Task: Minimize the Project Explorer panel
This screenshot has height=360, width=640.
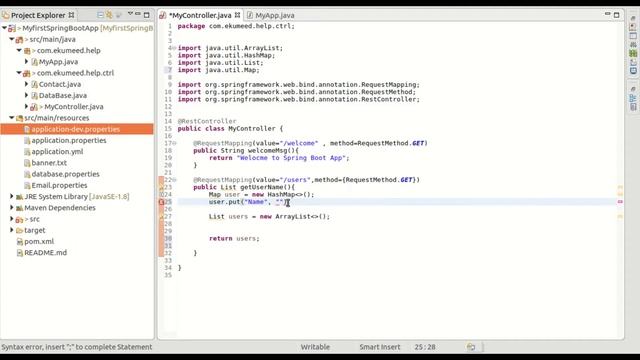Action: [138, 14]
